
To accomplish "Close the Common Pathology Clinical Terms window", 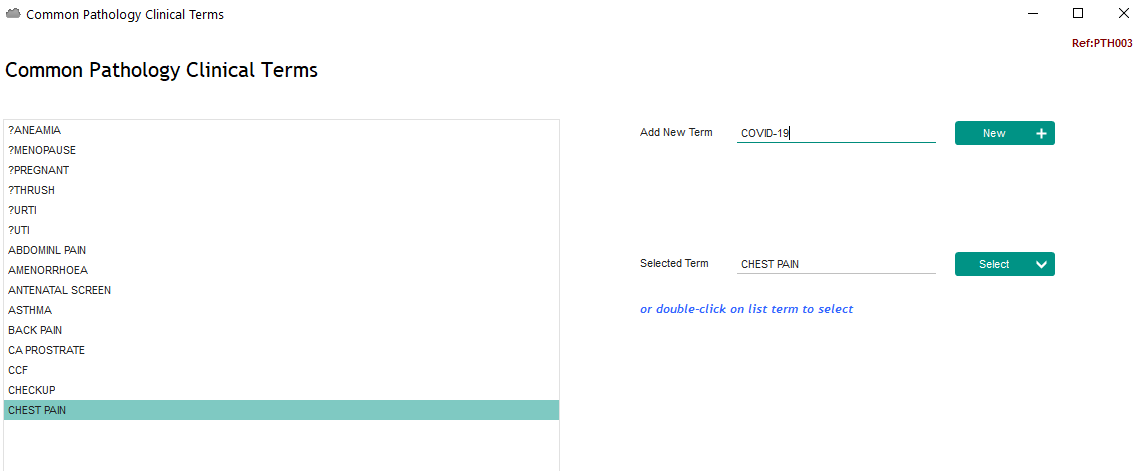I will pyautogui.click(x=1123, y=13).
